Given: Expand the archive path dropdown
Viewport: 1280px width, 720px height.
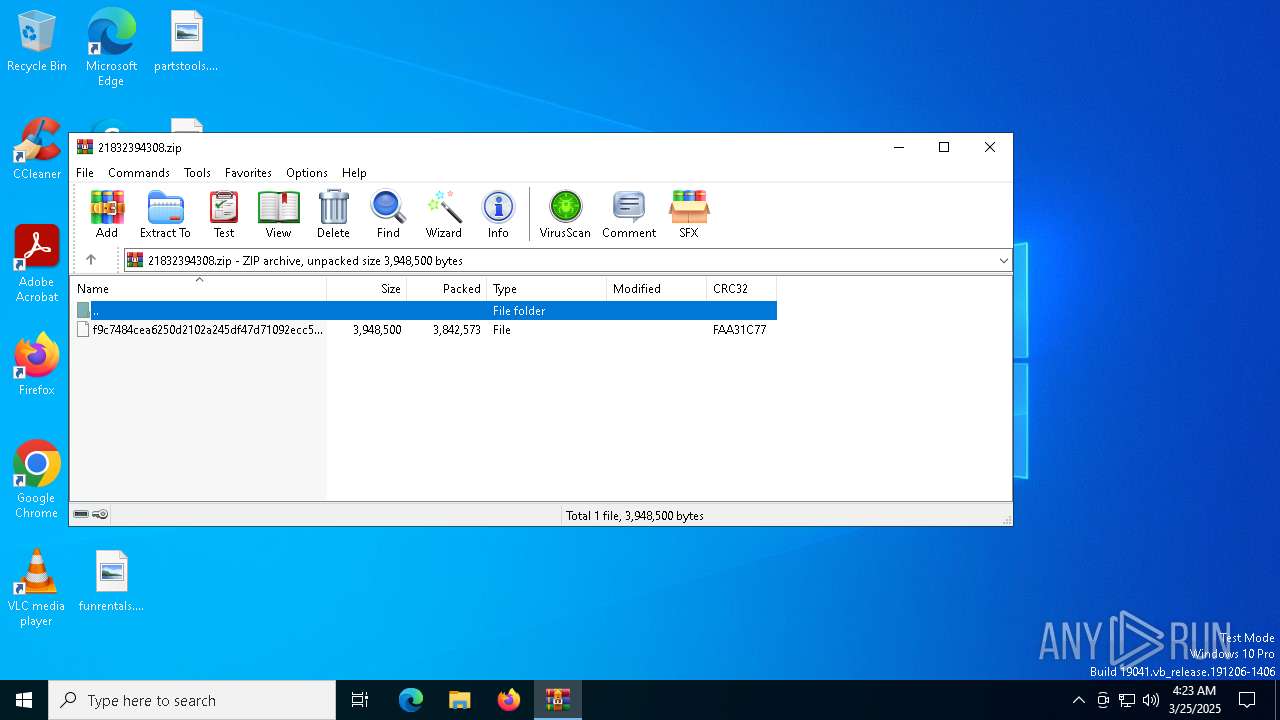Looking at the screenshot, I should (1003, 261).
